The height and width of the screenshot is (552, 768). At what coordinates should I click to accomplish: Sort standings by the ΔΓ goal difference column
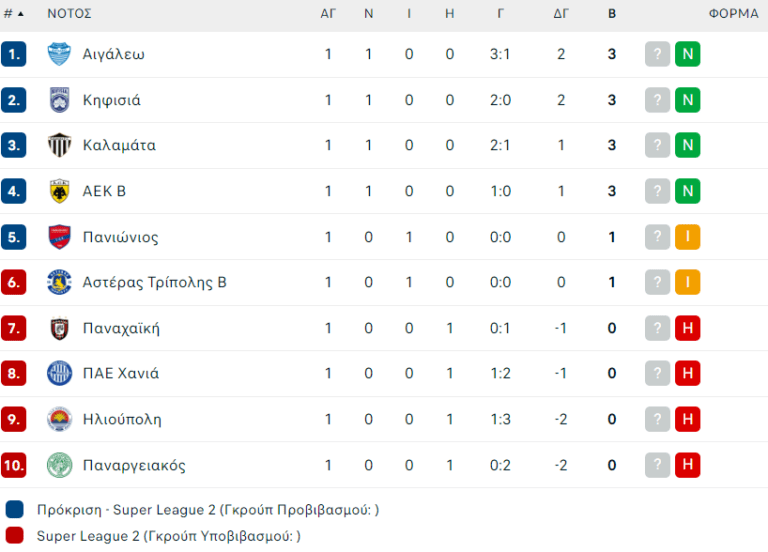click(x=561, y=14)
